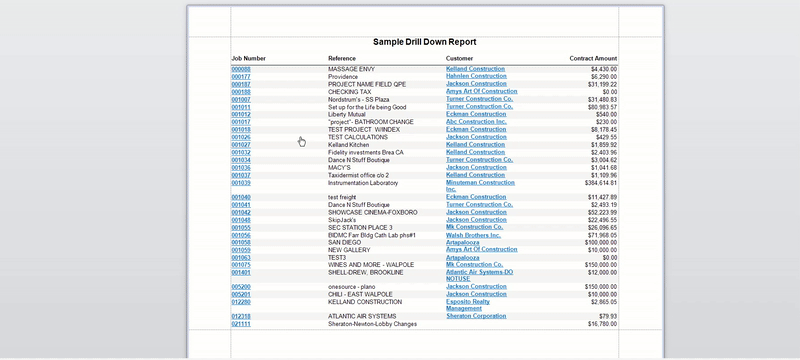Viewport: 800px width, 360px height.
Task: Open job number 012280 link
Action: tap(241, 303)
